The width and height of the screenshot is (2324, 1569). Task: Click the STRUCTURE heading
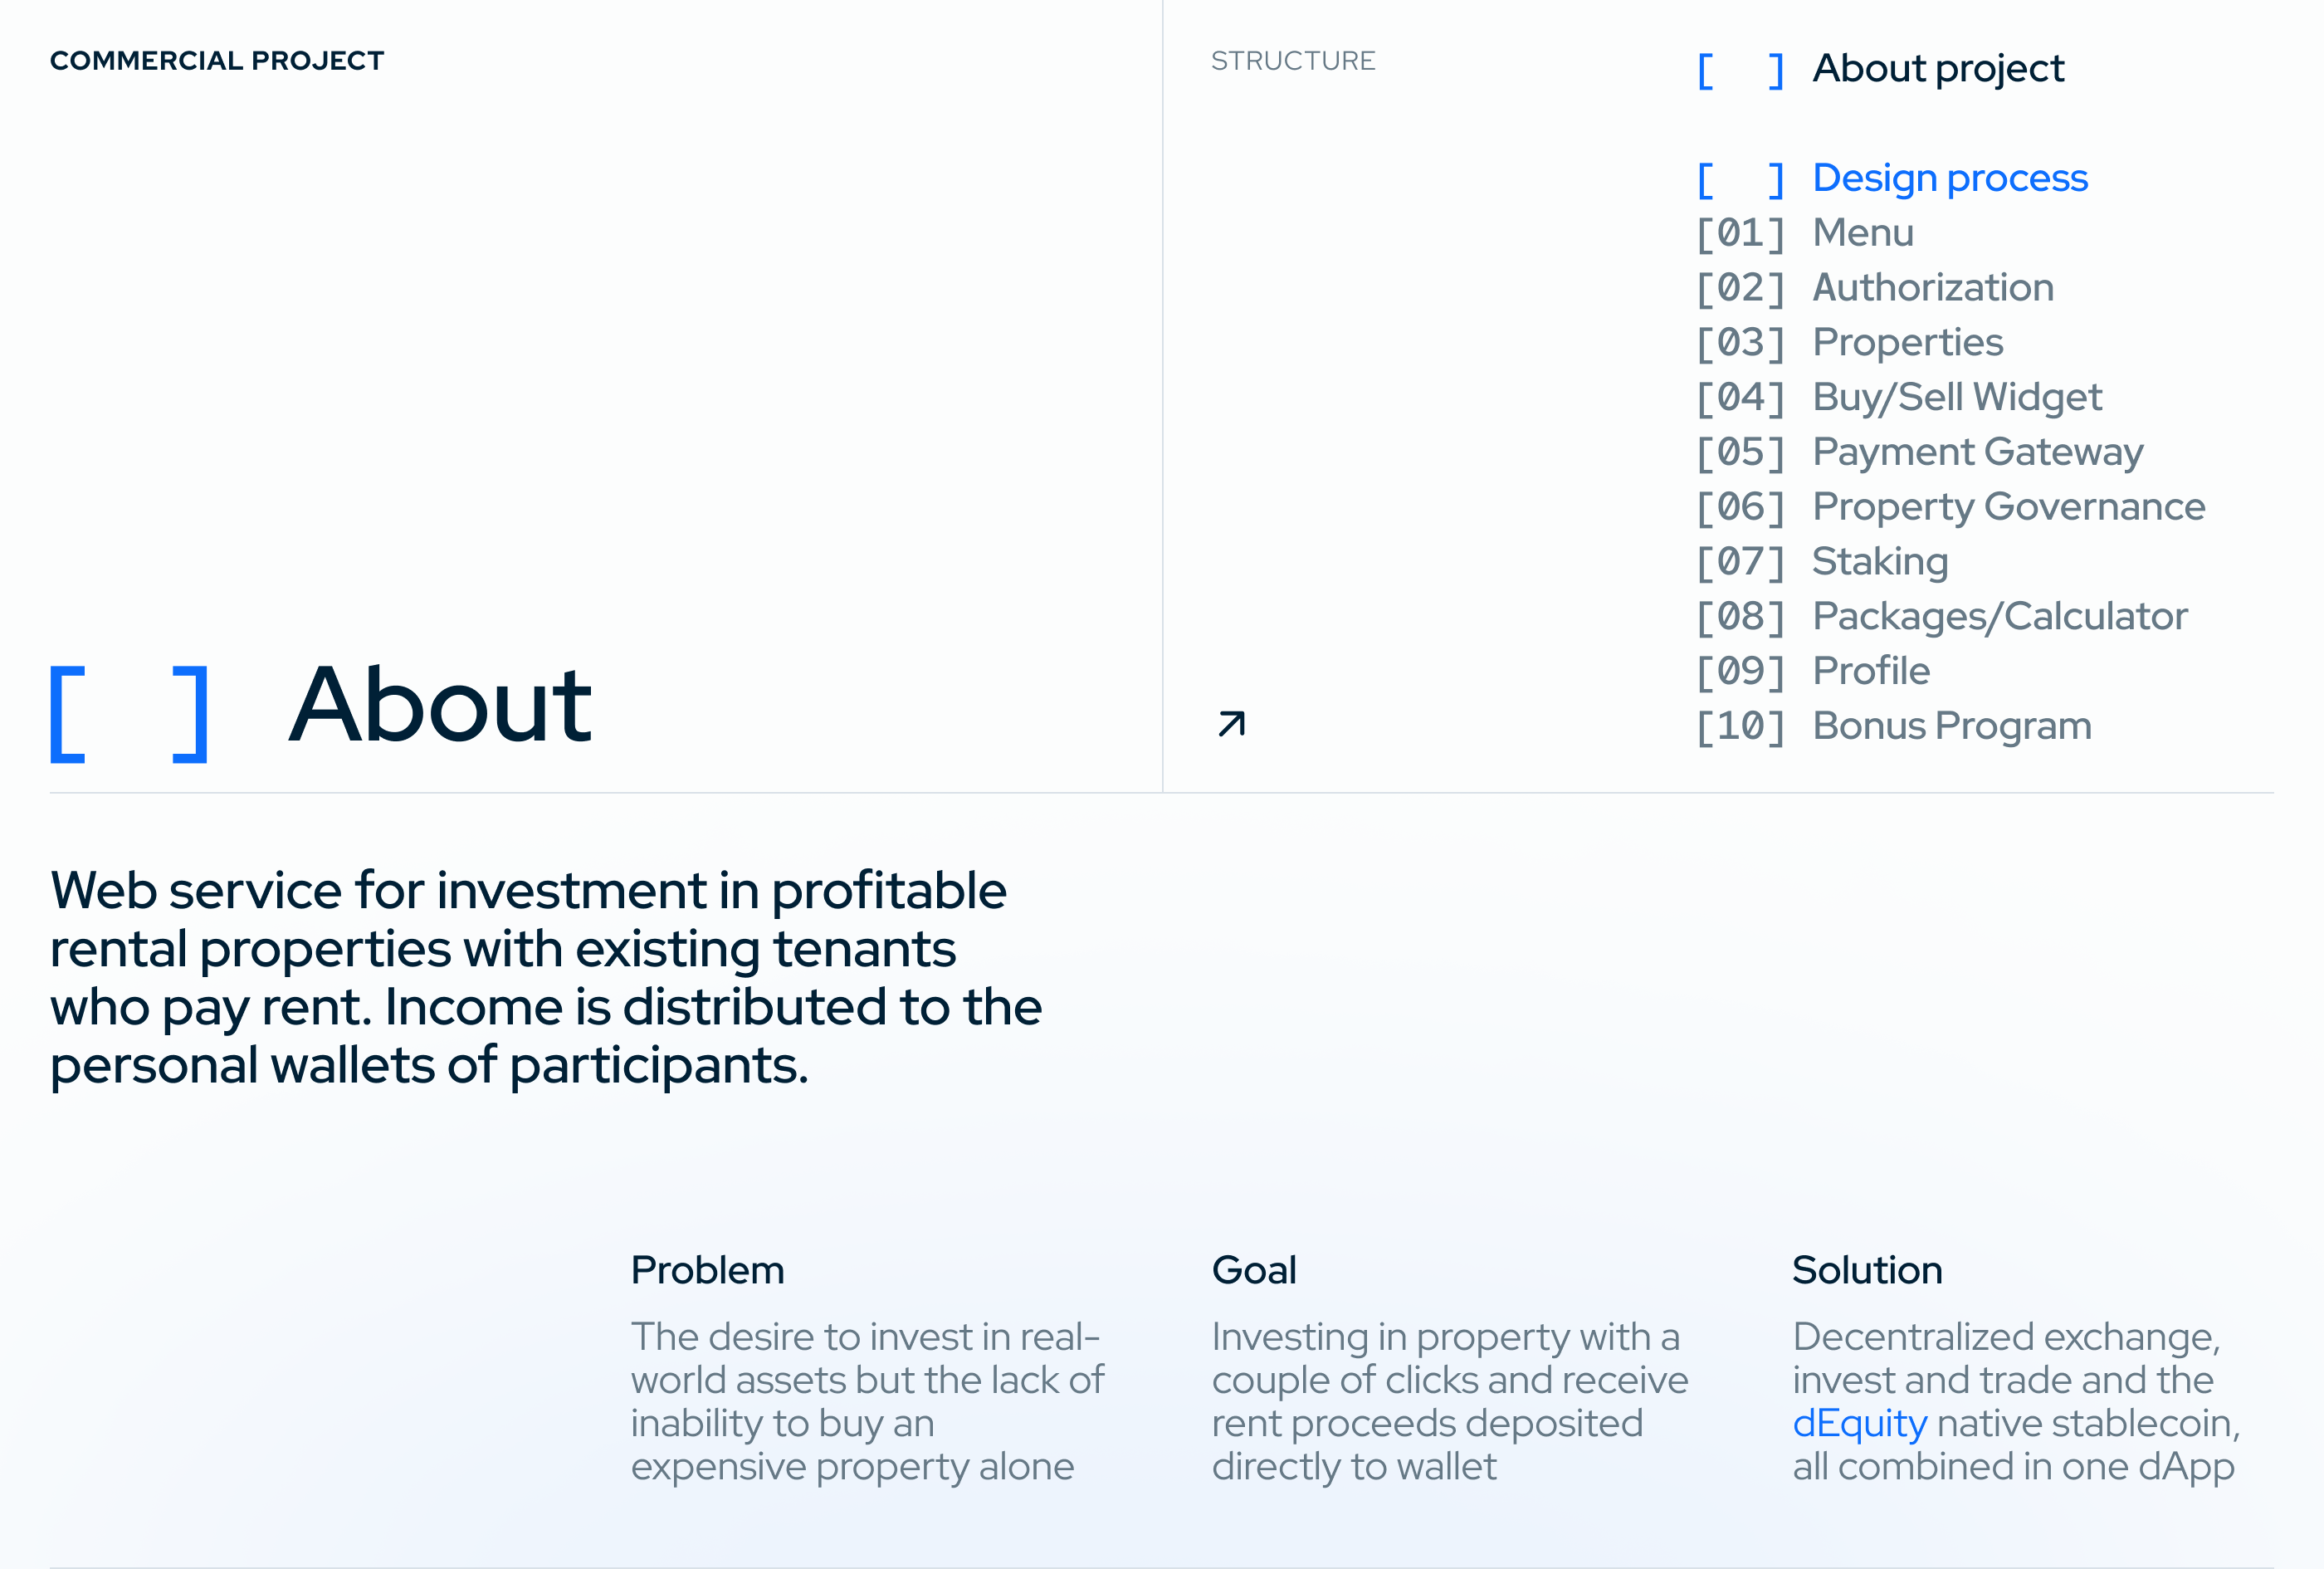1292,61
